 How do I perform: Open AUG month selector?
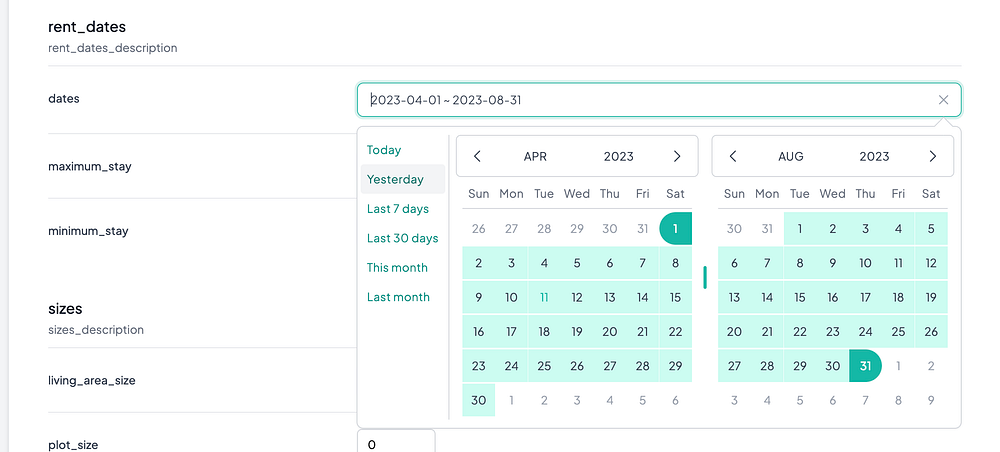coord(791,156)
